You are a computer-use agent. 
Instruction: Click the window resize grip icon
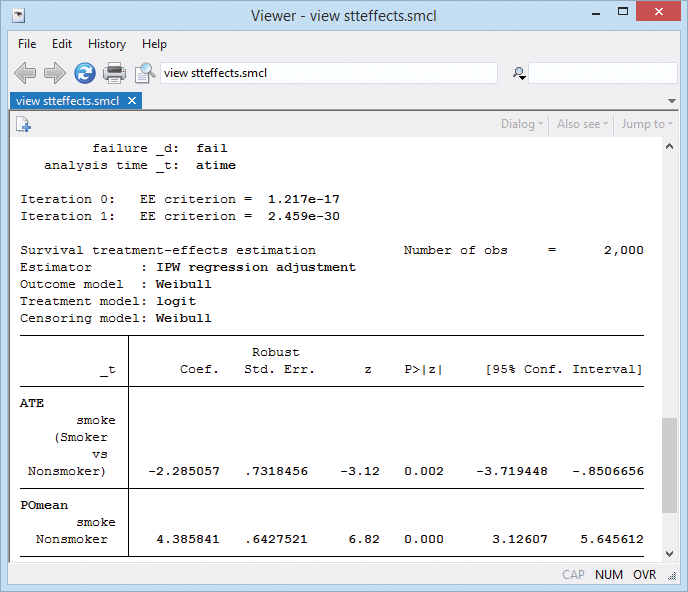pyautogui.click(x=672, y=577)
